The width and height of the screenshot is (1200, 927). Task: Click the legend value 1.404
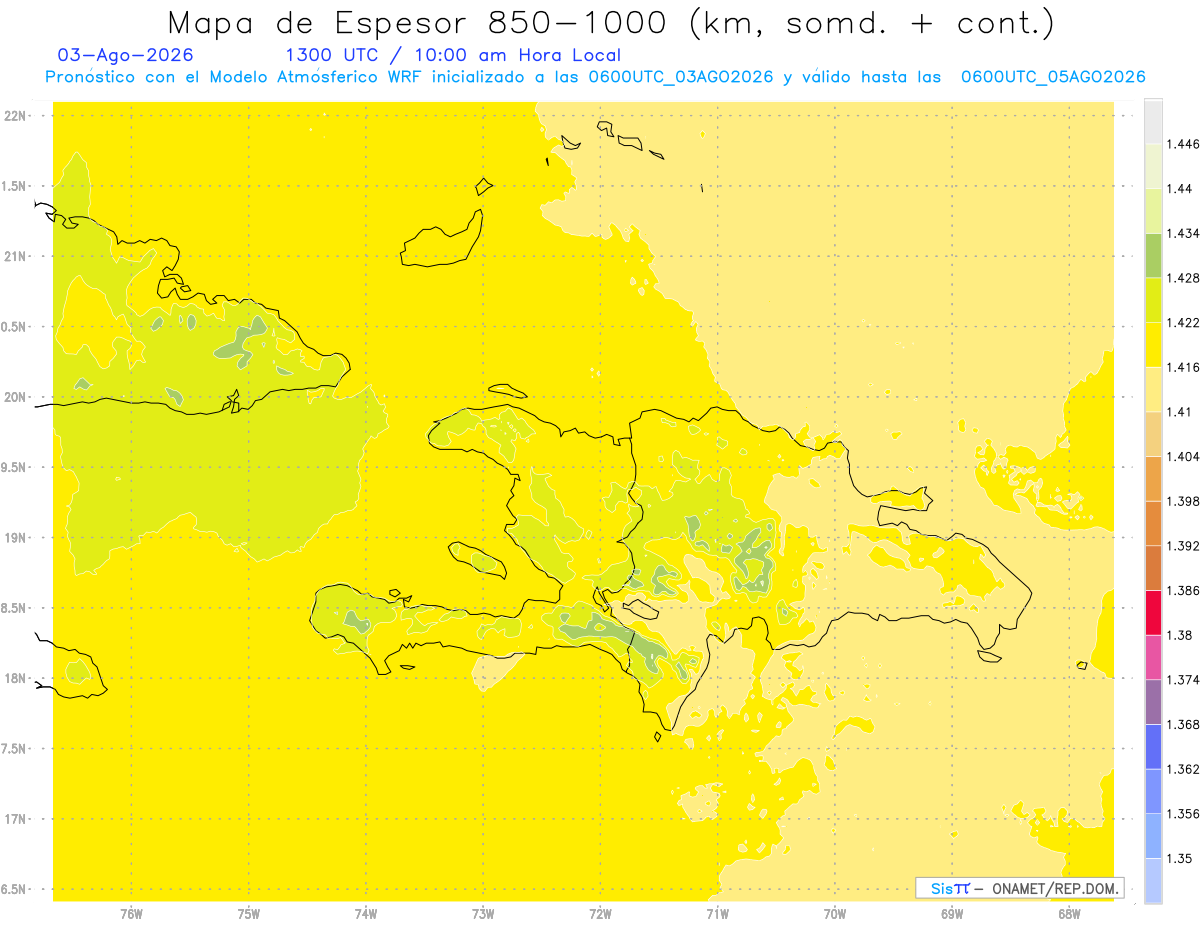coord(1183,456)
